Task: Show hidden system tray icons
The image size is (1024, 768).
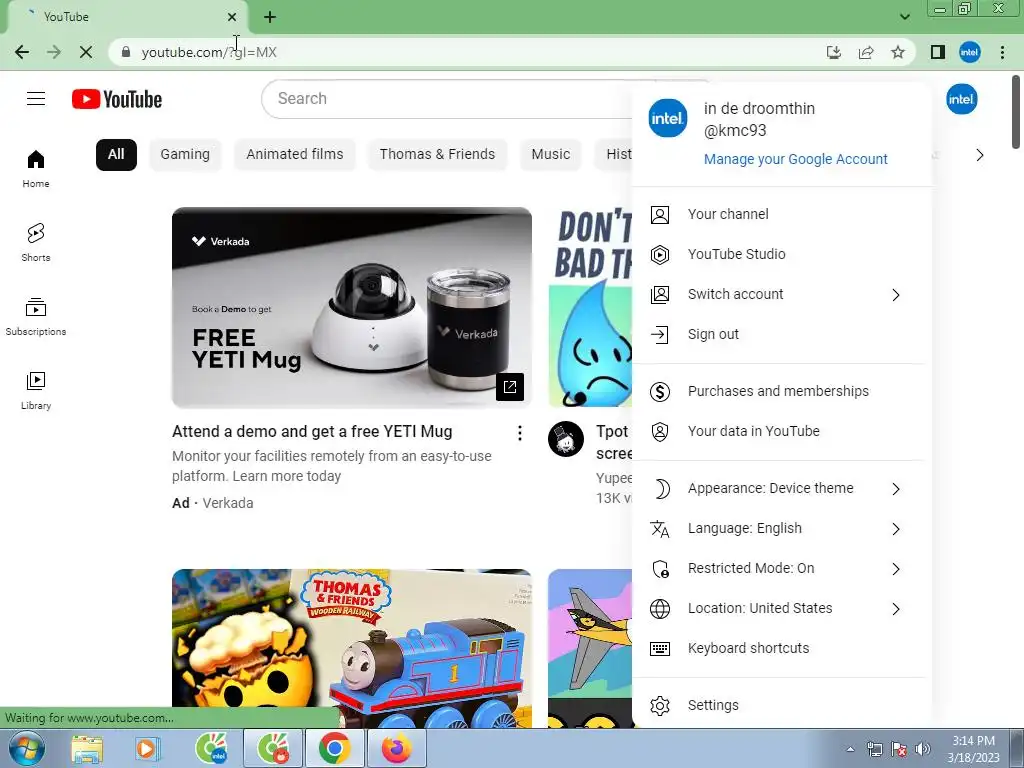Action: (850, 750)
